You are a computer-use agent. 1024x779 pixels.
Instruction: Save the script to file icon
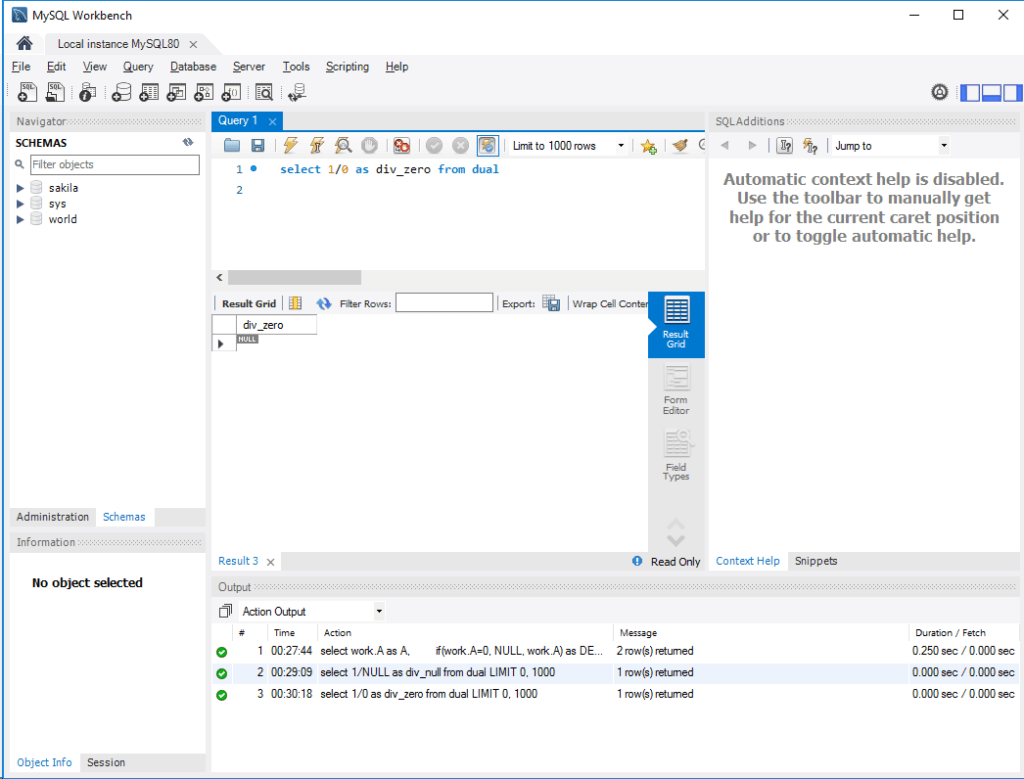coord(258,146)
